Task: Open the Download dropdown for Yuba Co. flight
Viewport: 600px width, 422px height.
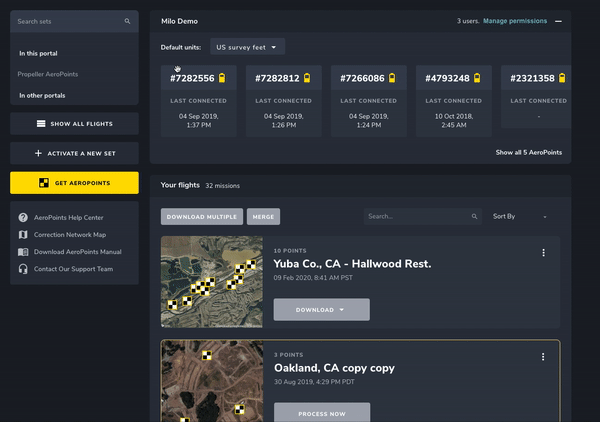Action: pyautogui.click(x=321, y=310)
